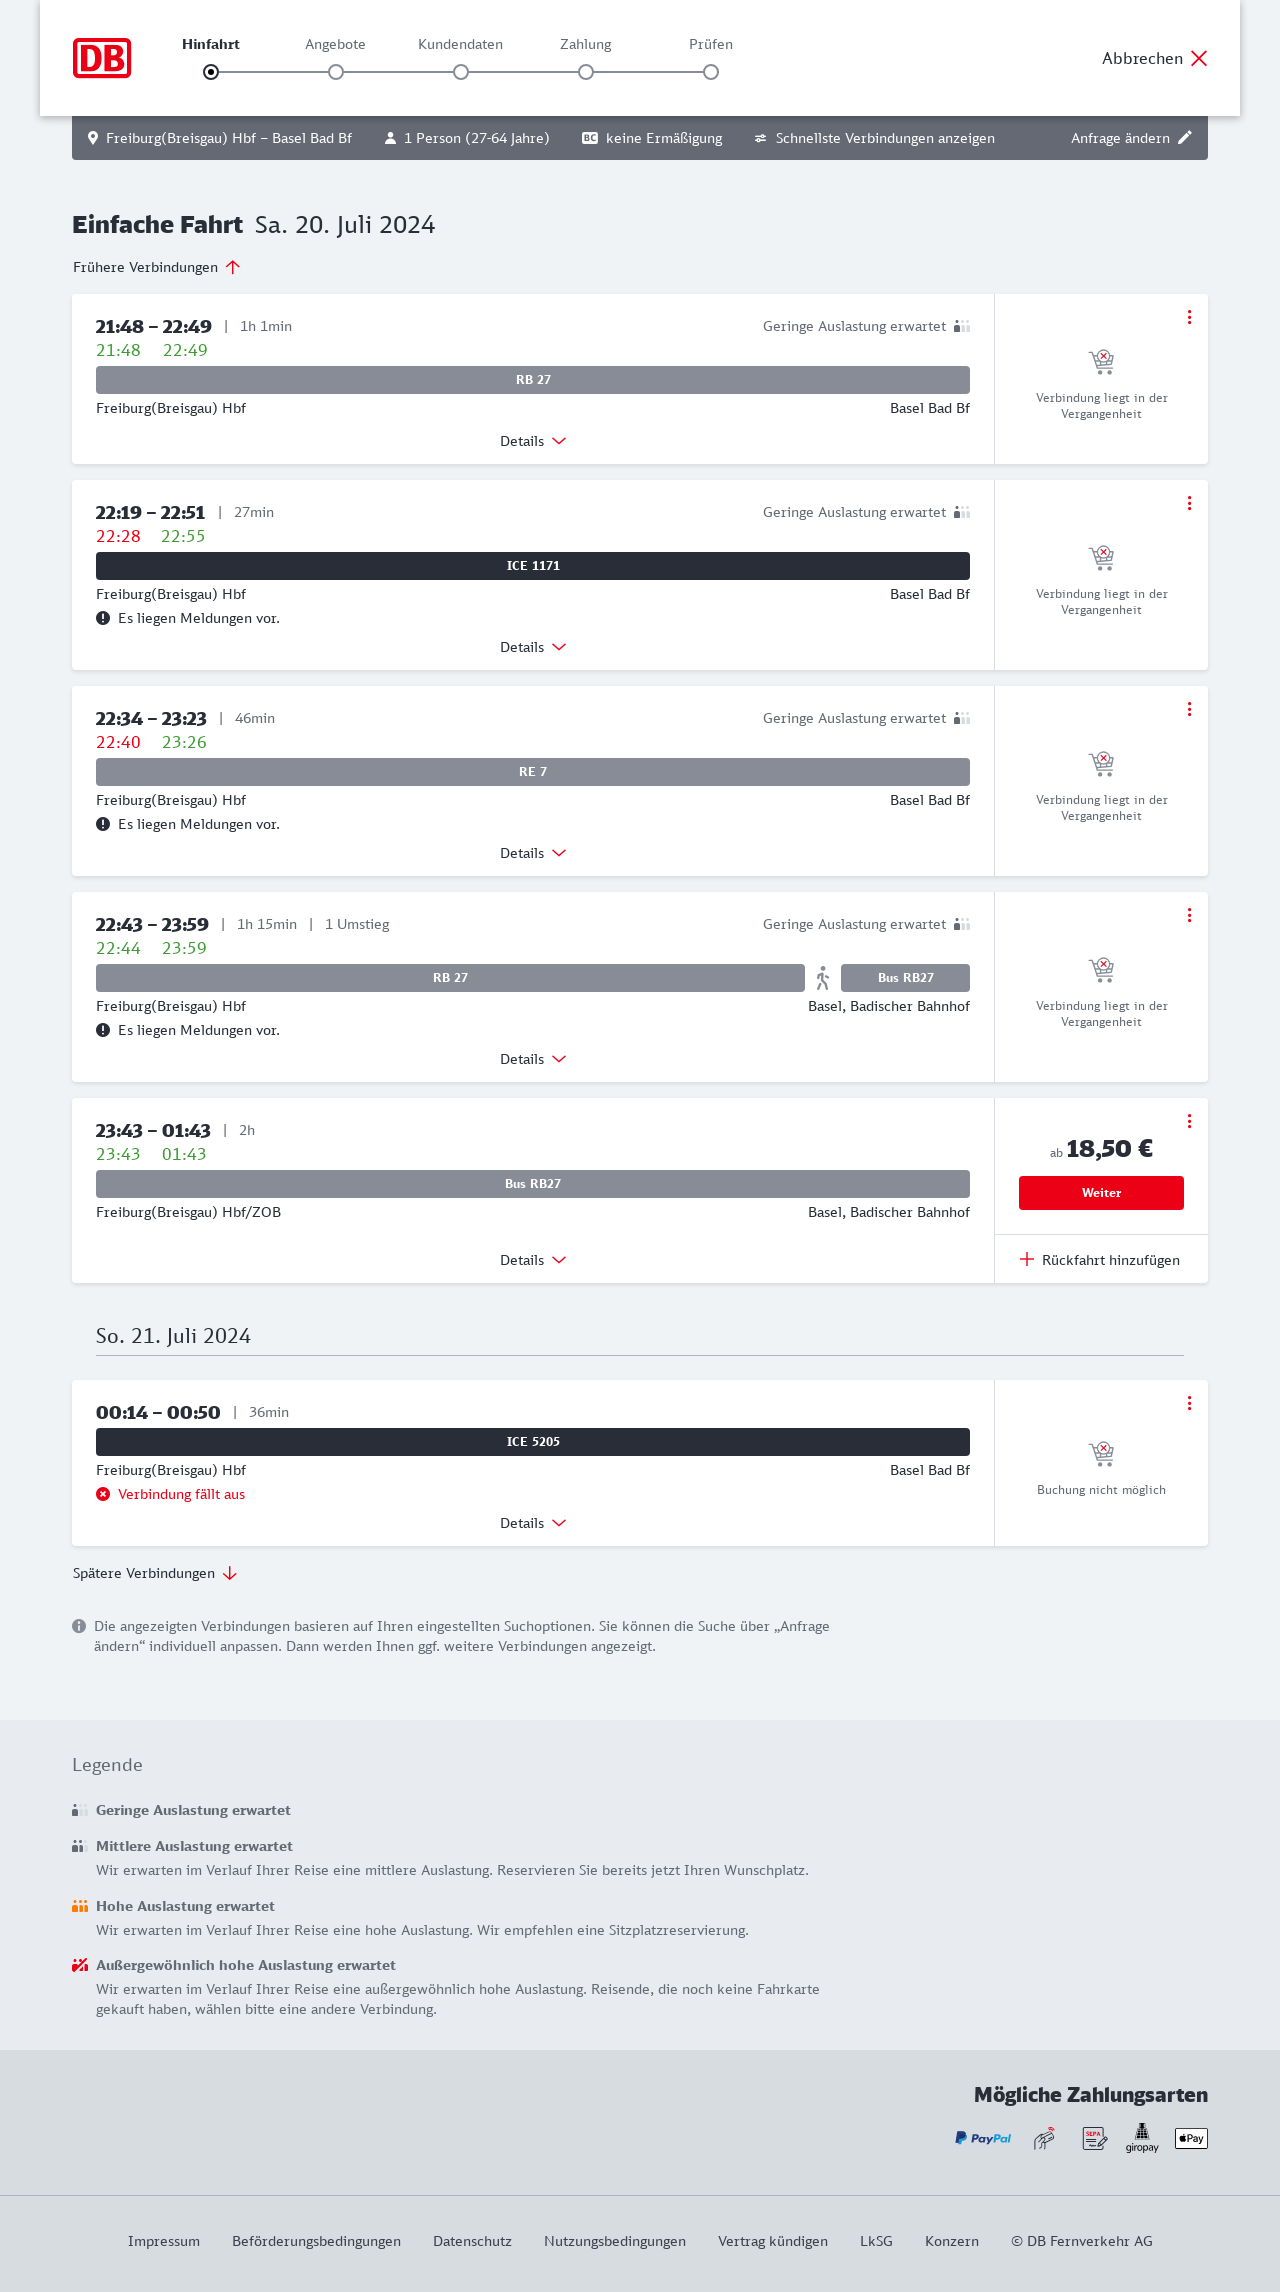Viewport: 1280px width, 2292px height.
Task: Click the ICE 5205 train bar
Action: click(533, 1442)
